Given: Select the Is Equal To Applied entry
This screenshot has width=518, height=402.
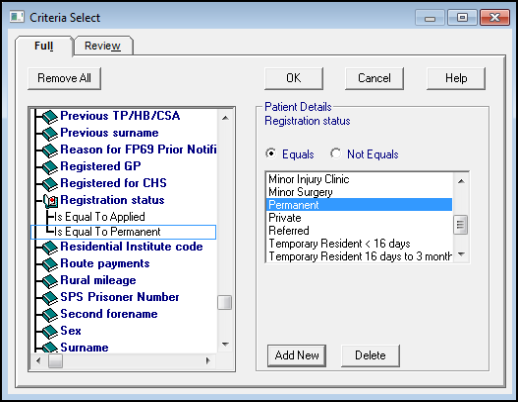Looking at the screenshot, I should coord(99,217).
